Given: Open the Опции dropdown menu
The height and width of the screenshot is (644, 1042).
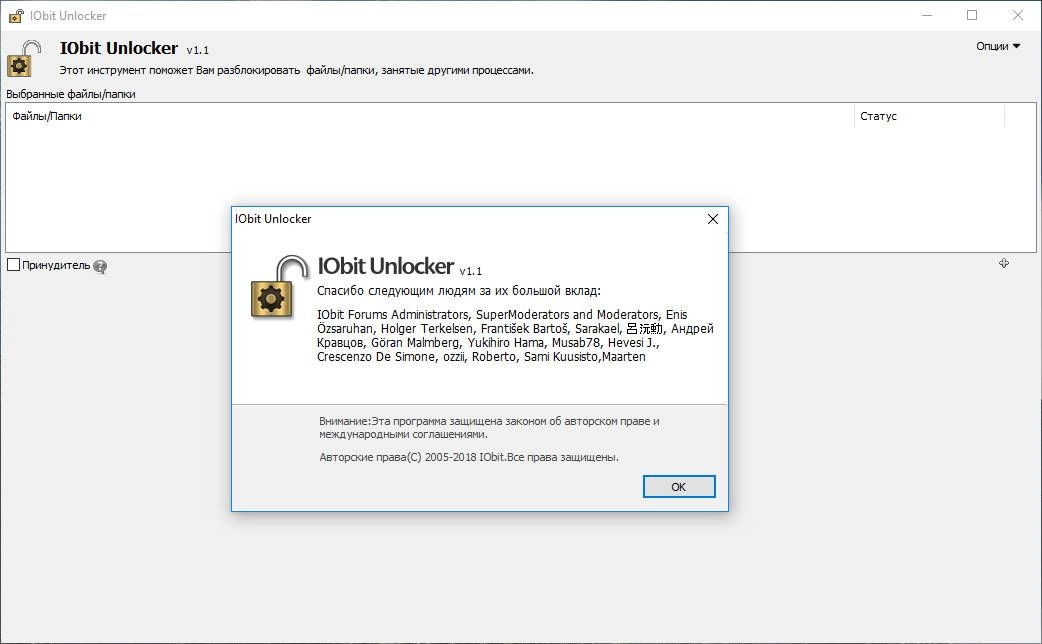Looking at the screenshot, I should pos(997,46).
